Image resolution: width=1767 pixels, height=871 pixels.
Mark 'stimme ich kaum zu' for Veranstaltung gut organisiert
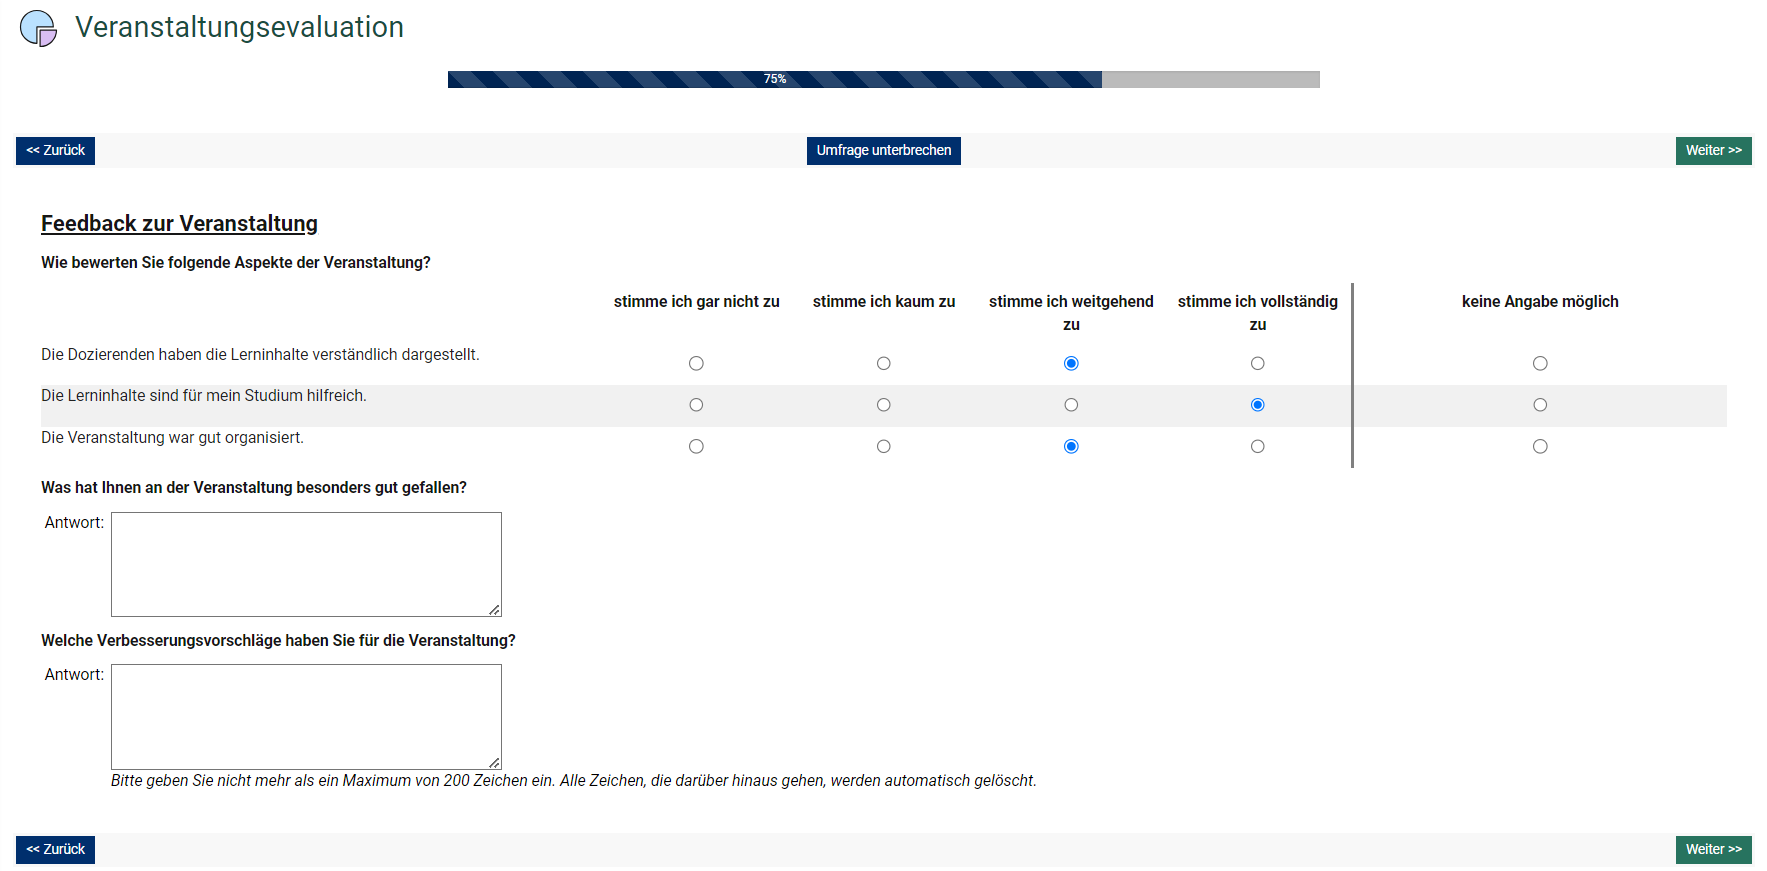[x=883, y=446]
